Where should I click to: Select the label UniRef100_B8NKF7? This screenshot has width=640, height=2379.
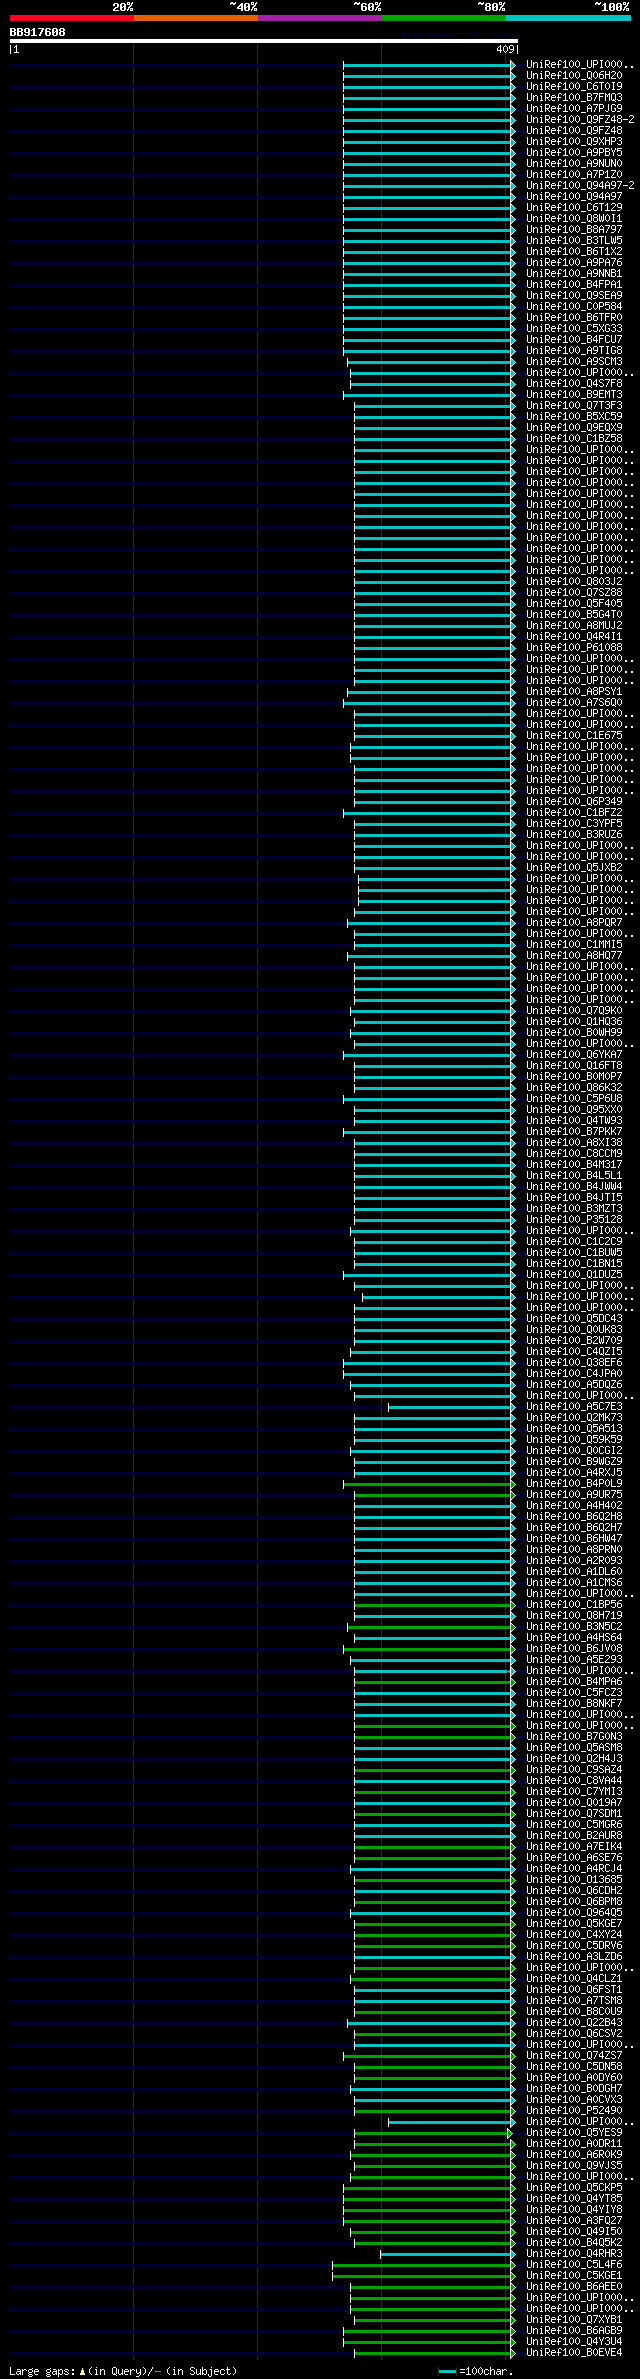[574, 1704]
